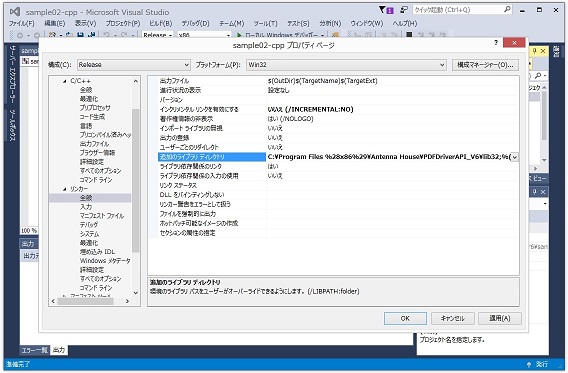
Task: Click inside the Quick Launch search field
Action: click(x=458, y=10)
